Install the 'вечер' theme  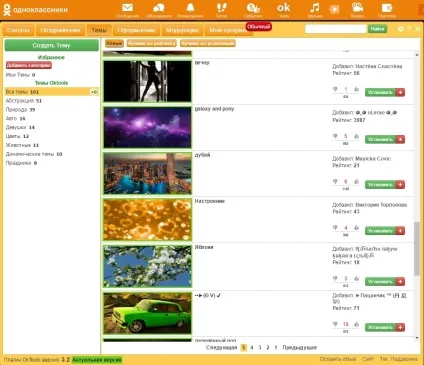coord(380,92)
